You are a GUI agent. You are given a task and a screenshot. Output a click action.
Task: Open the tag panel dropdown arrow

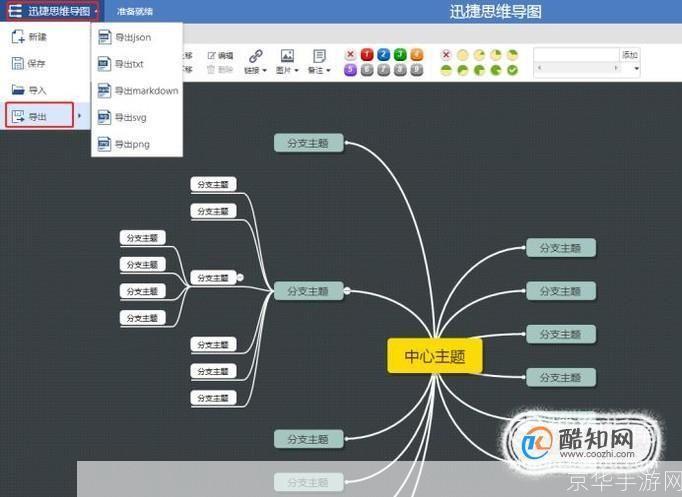point(636,69)
